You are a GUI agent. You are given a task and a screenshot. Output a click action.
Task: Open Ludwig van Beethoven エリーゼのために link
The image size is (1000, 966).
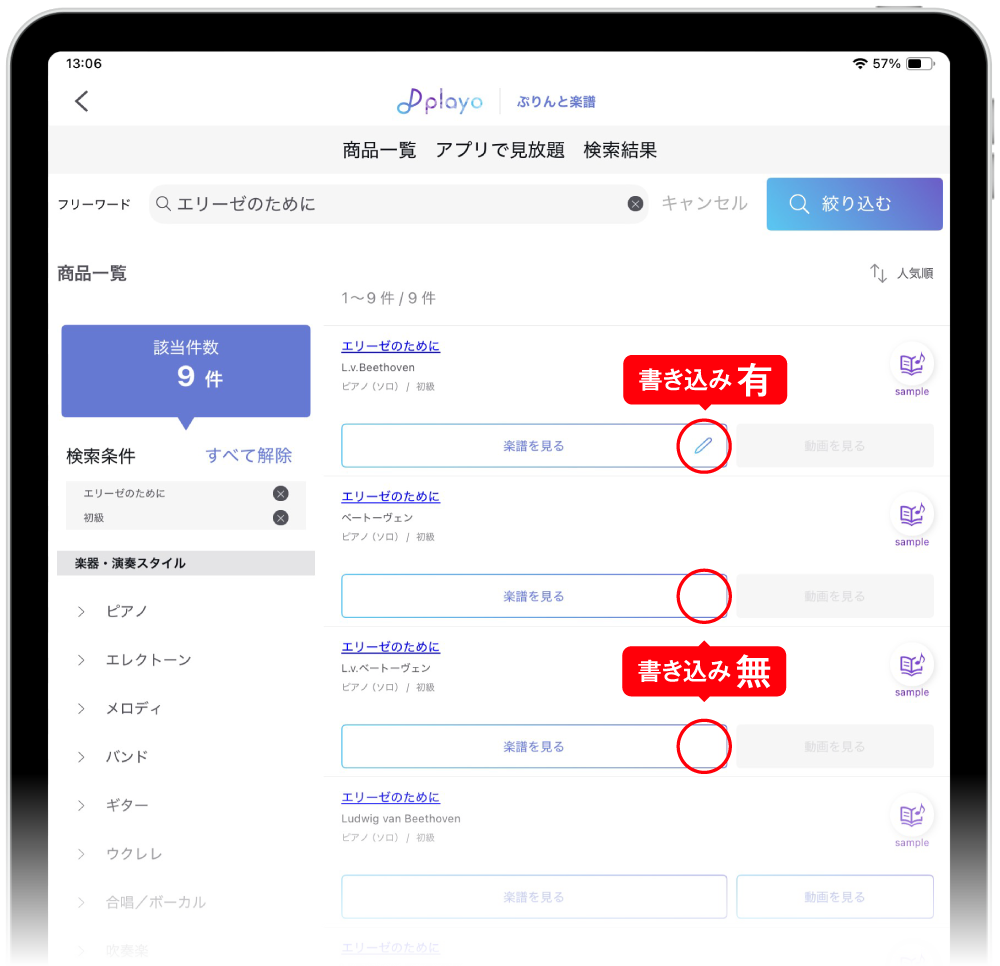pyautogui.click(x=390, y=797)
